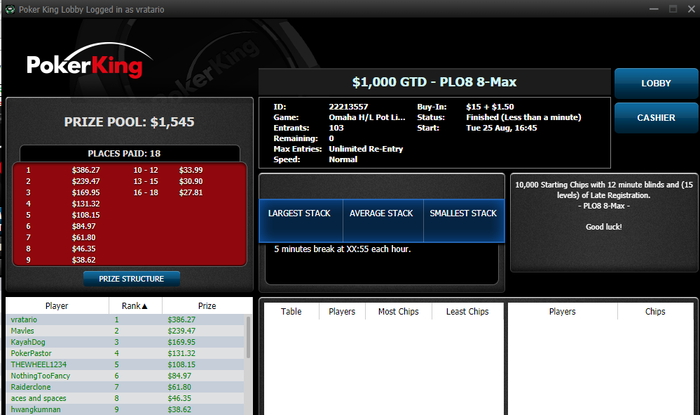Sort the list by Player column

pyautogui.click(x=57, y=306)
